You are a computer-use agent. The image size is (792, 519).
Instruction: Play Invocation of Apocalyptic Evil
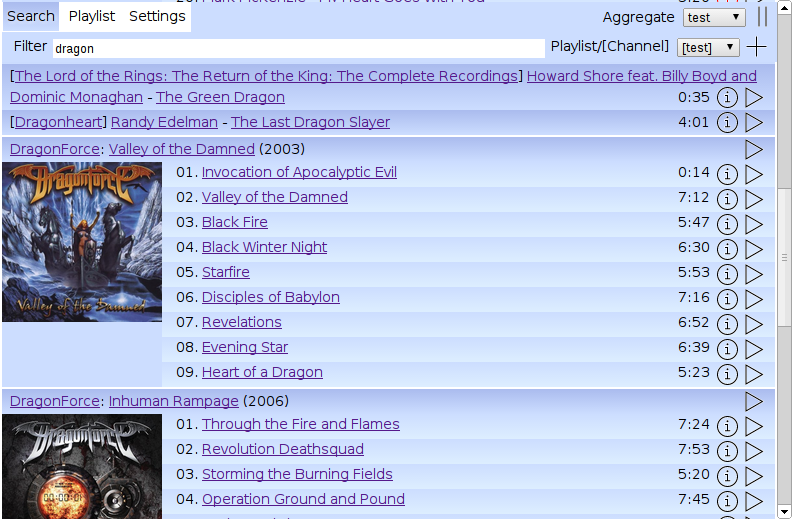754,174
